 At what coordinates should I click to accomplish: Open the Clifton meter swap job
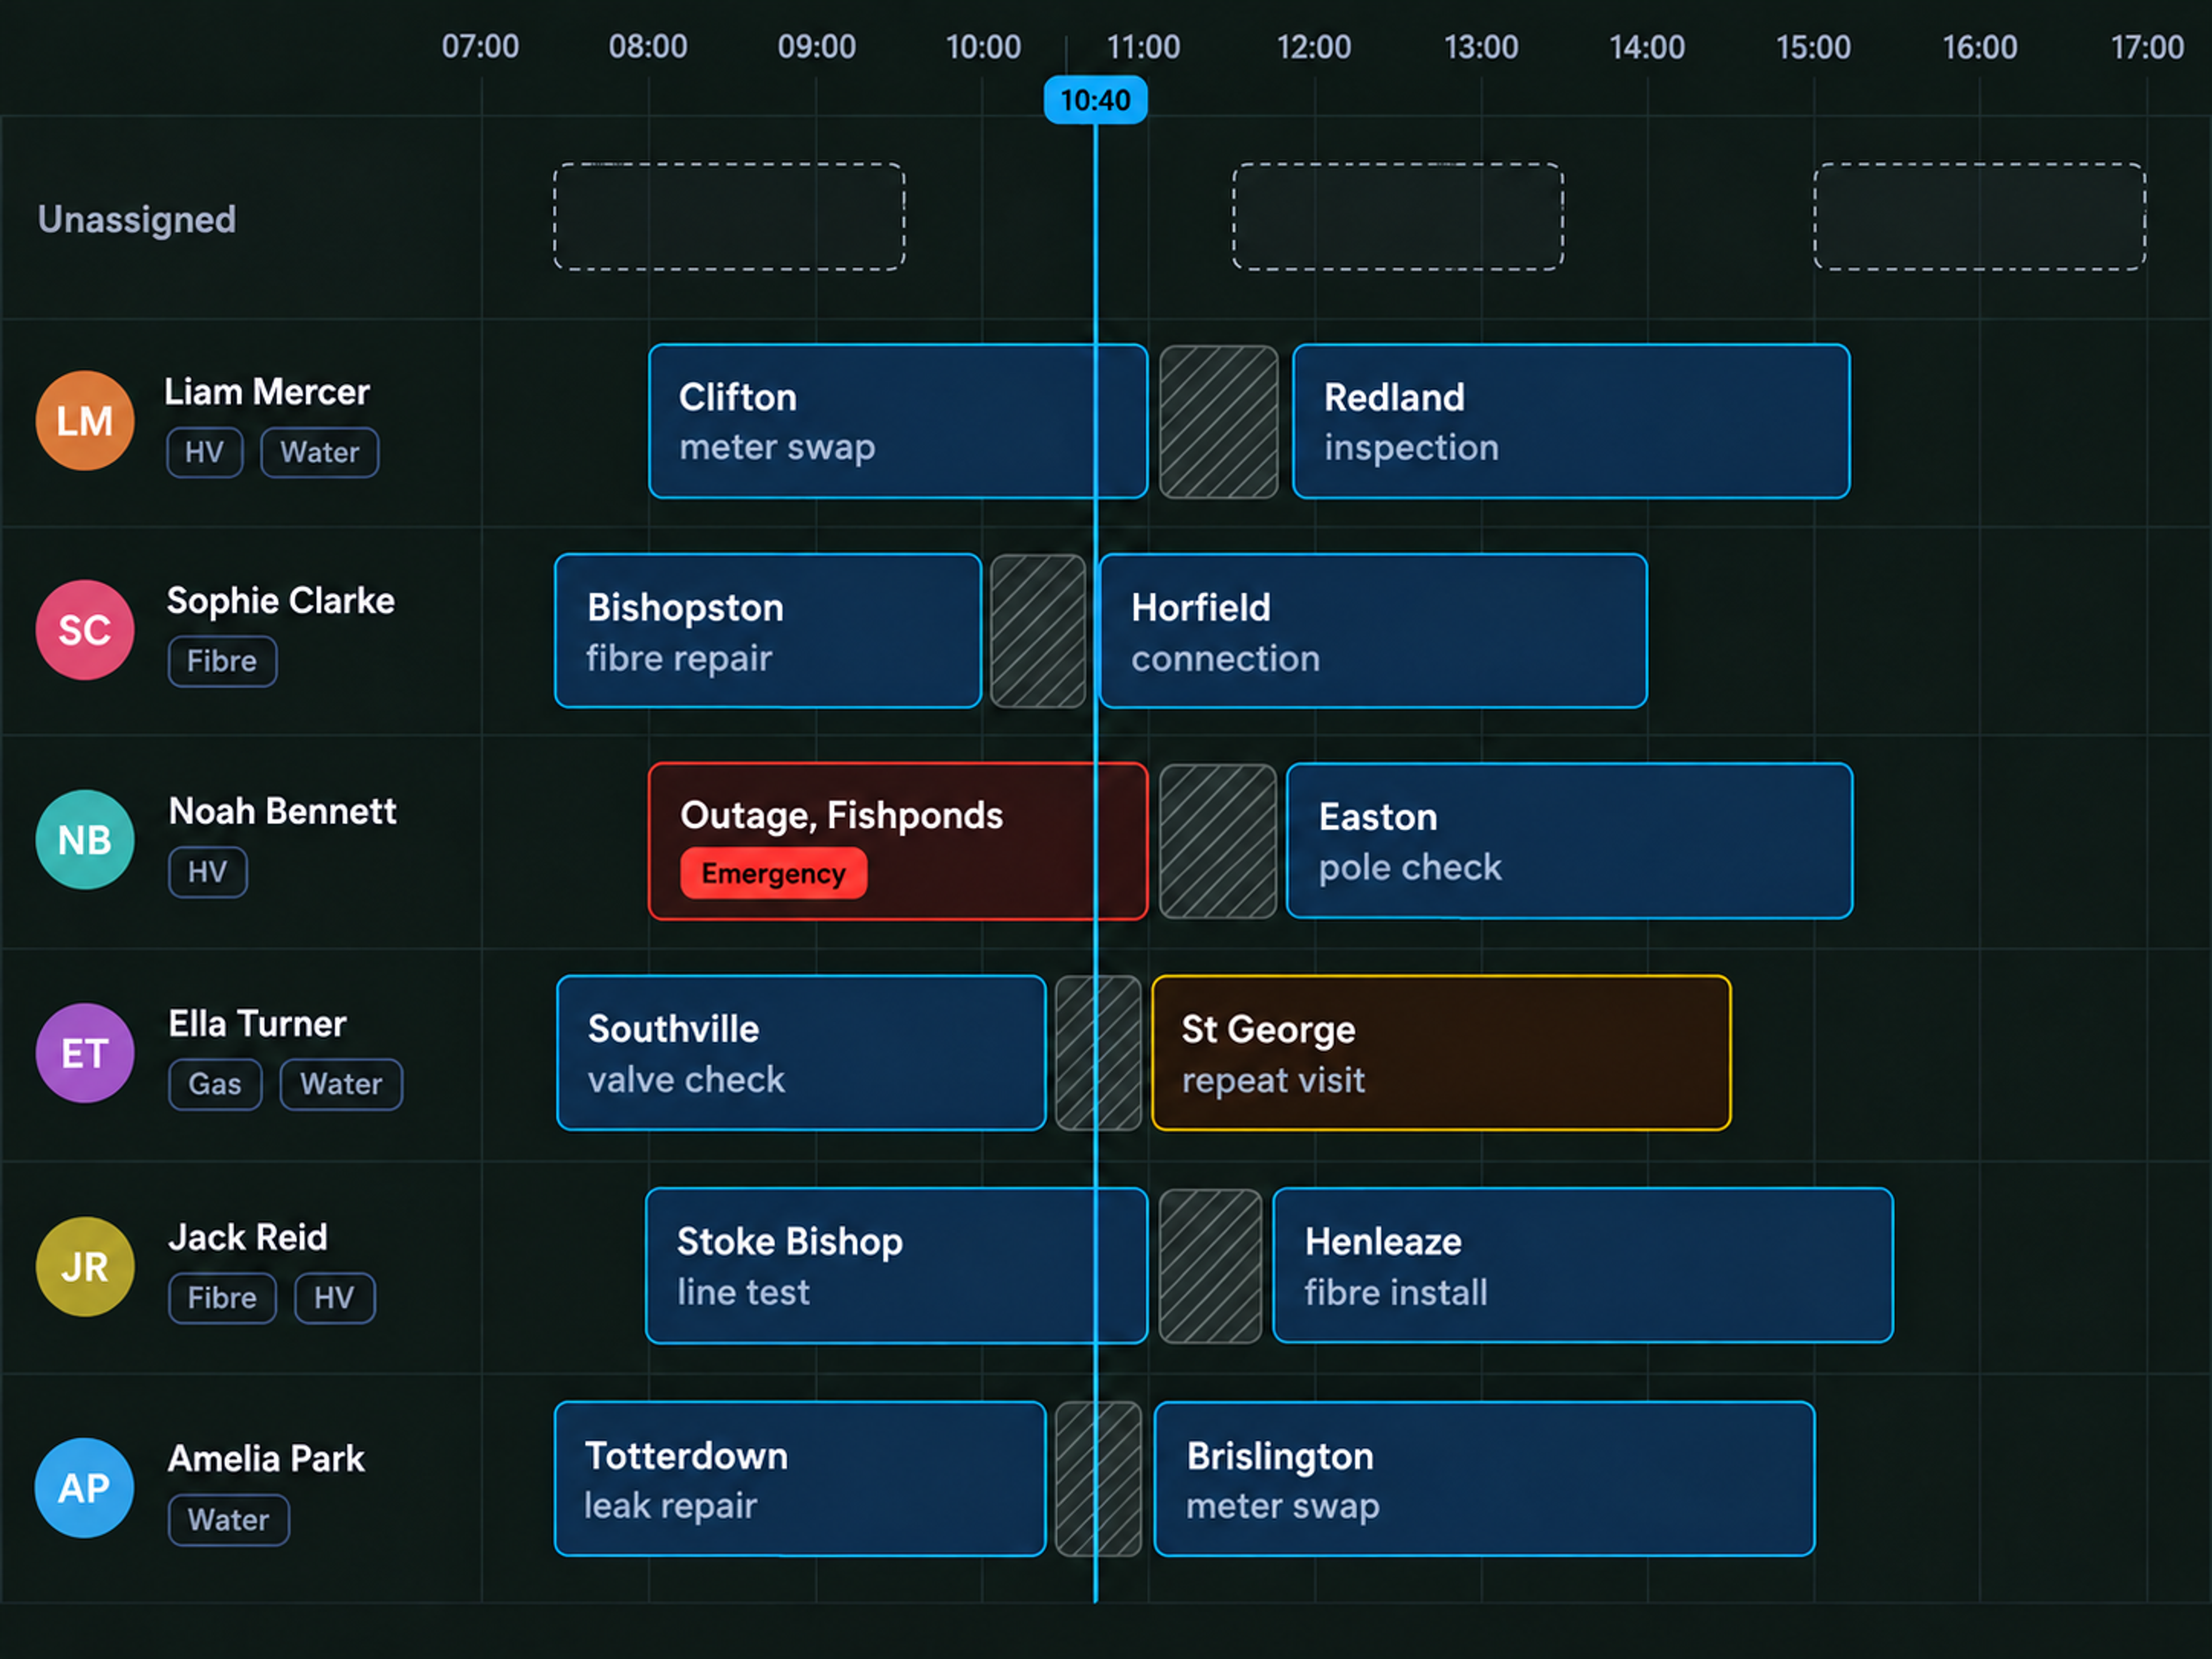897,421
